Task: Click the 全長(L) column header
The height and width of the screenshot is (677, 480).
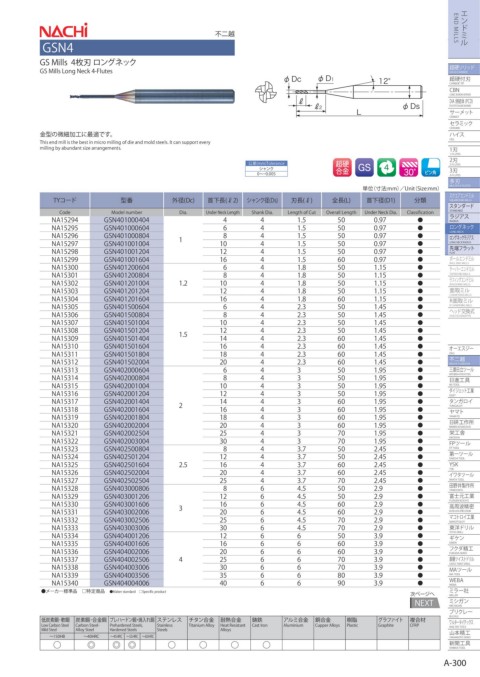Action: click(x=341, y=200)
